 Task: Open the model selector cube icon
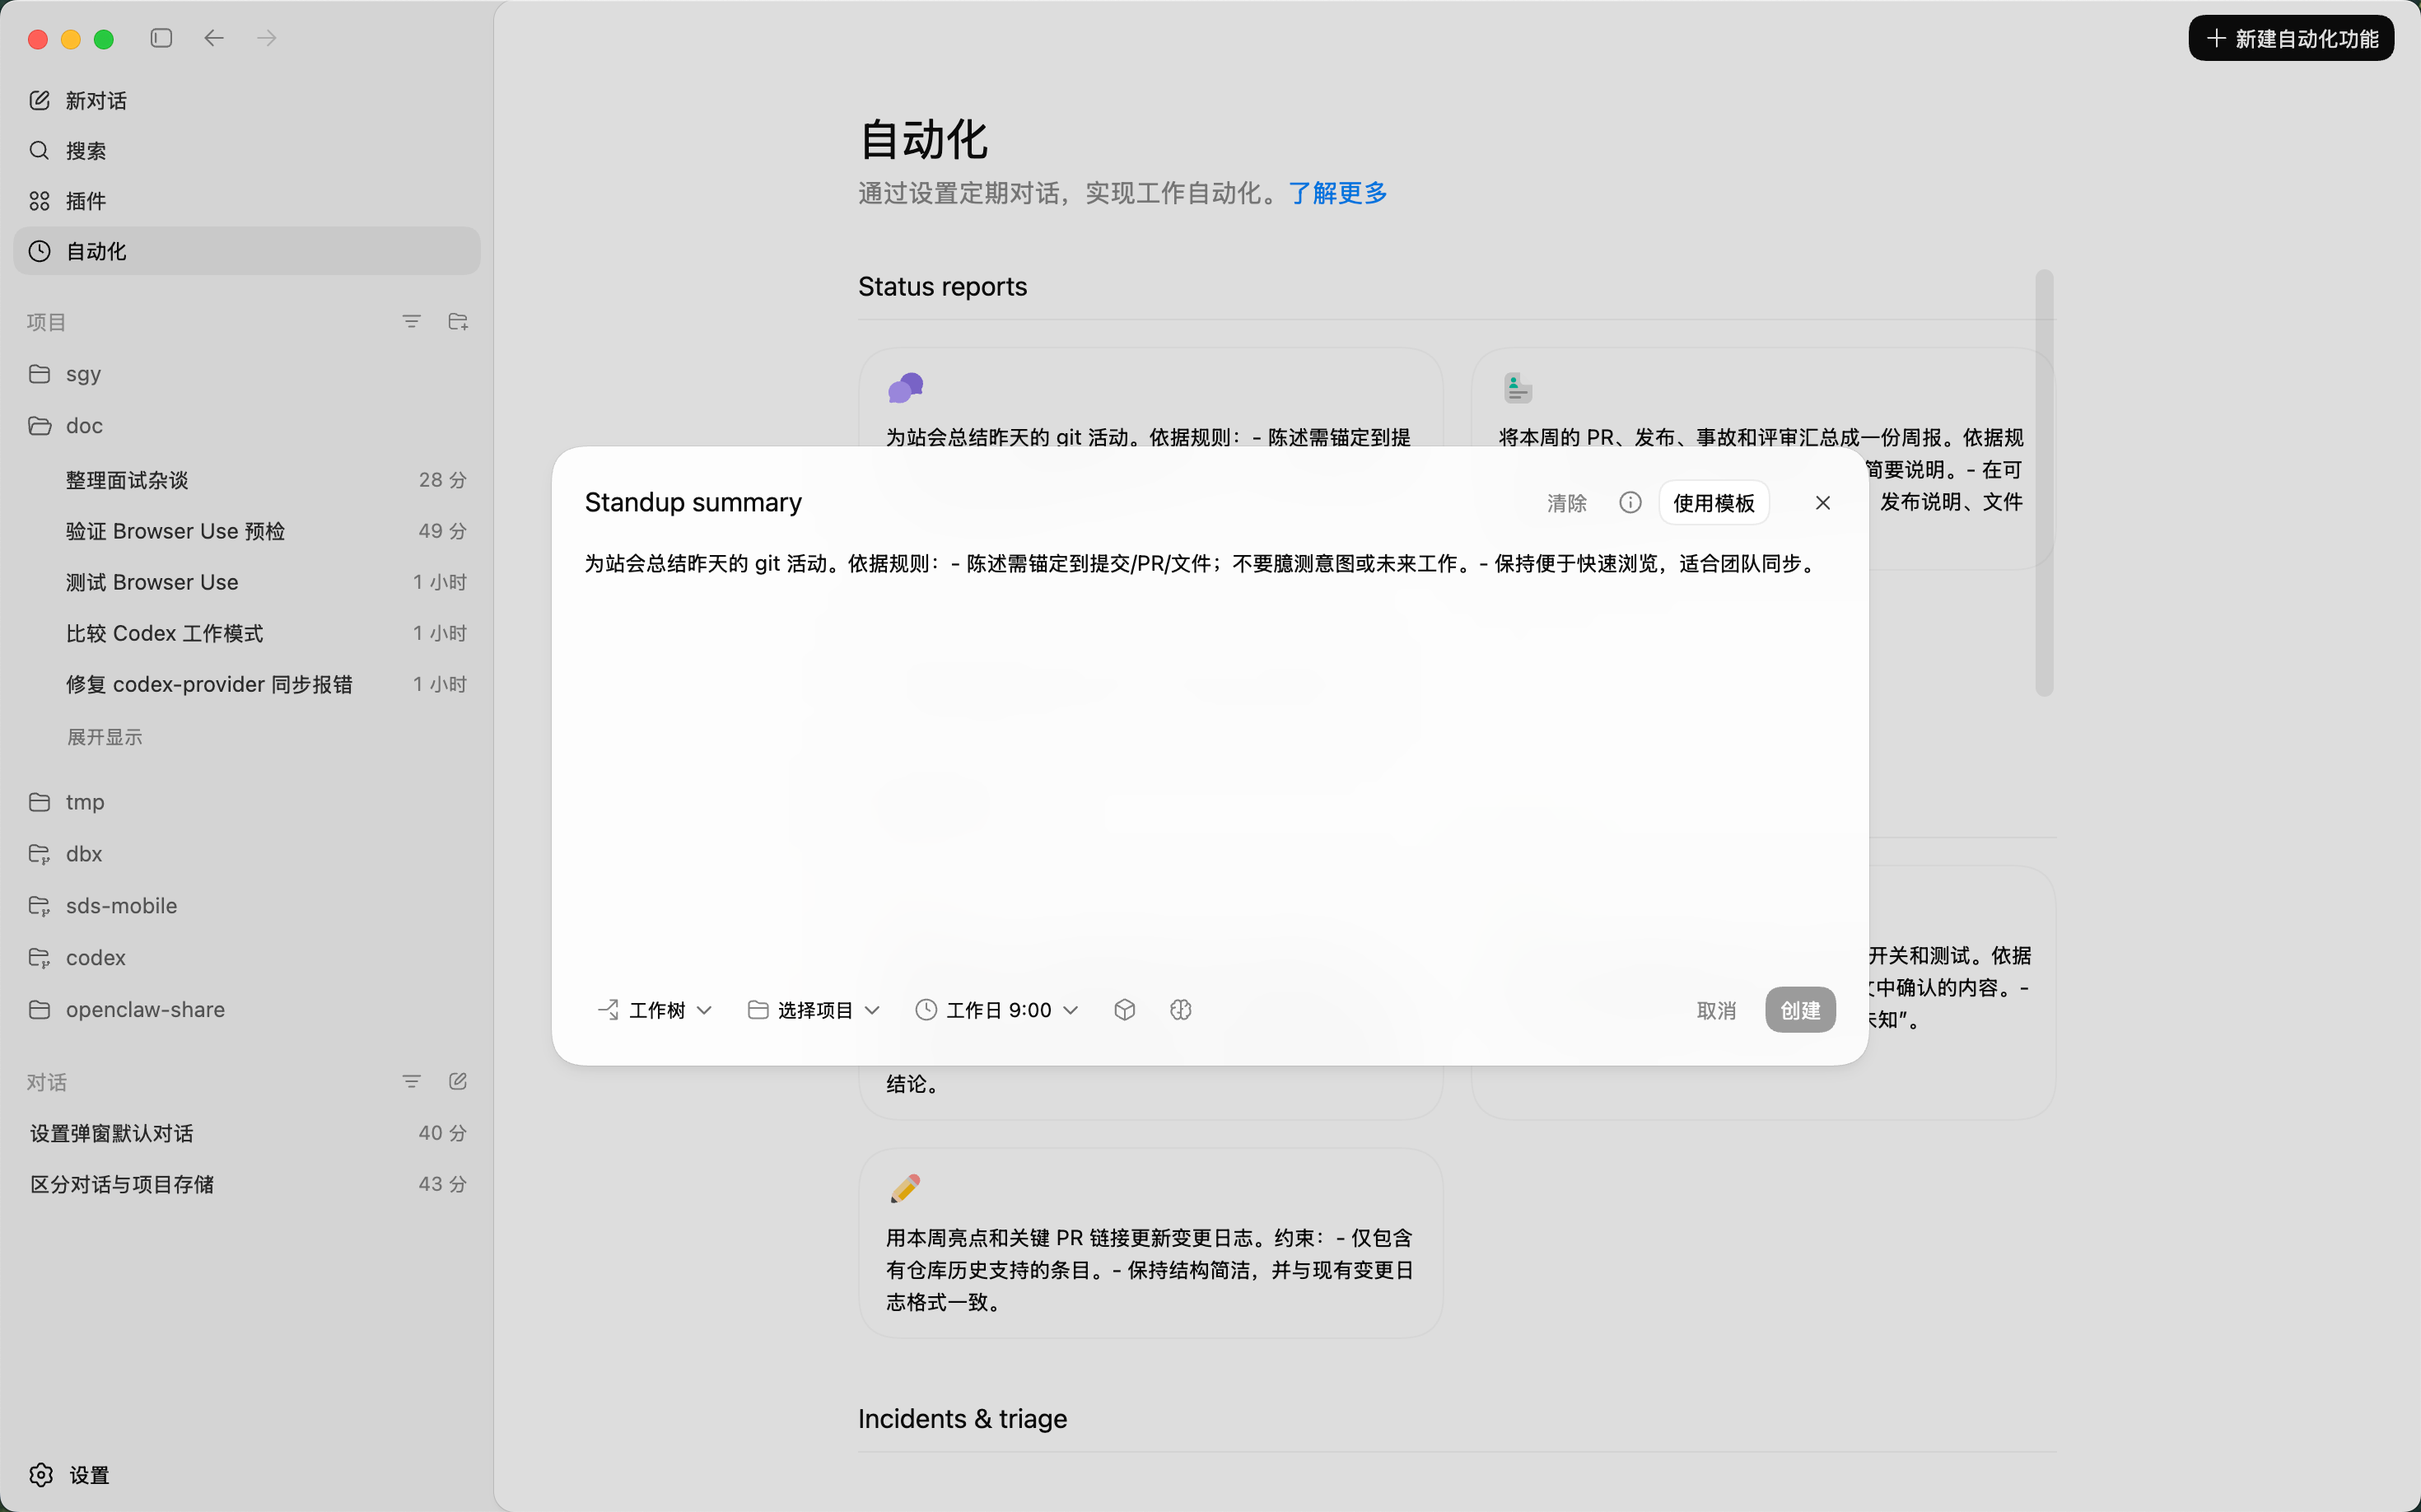coord(1123,1009)
